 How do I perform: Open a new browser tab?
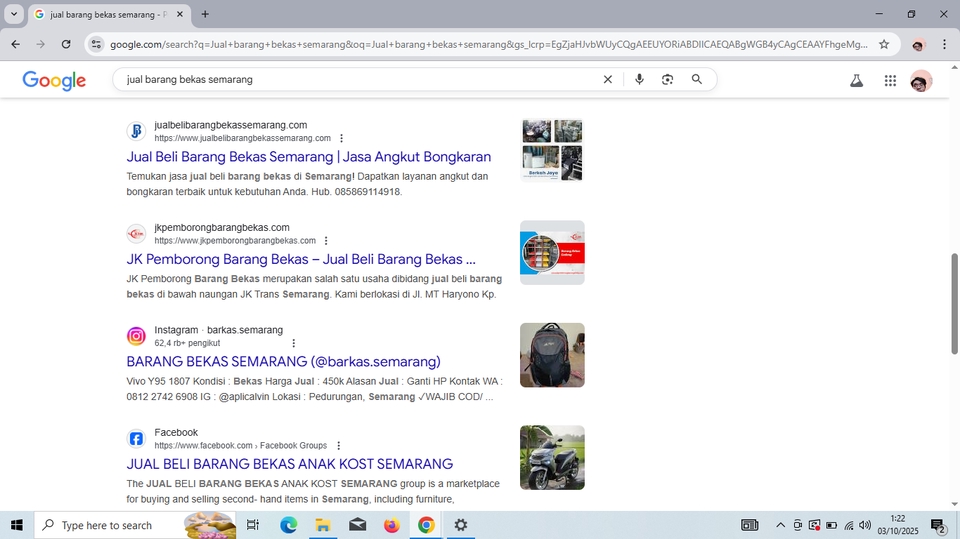coord(205,14)
